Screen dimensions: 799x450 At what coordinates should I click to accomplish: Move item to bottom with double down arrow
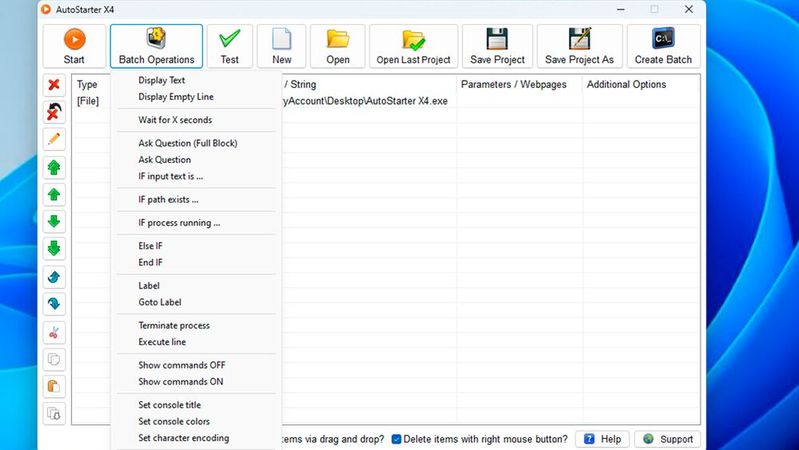pos(54,249)
